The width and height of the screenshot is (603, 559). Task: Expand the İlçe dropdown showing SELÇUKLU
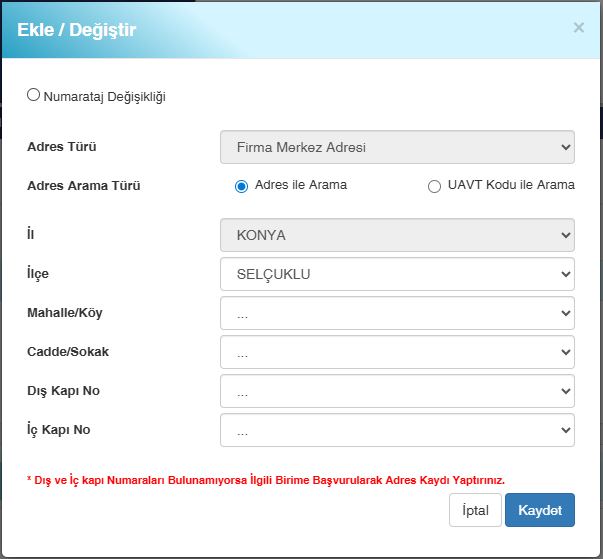[x=397, y=274]
